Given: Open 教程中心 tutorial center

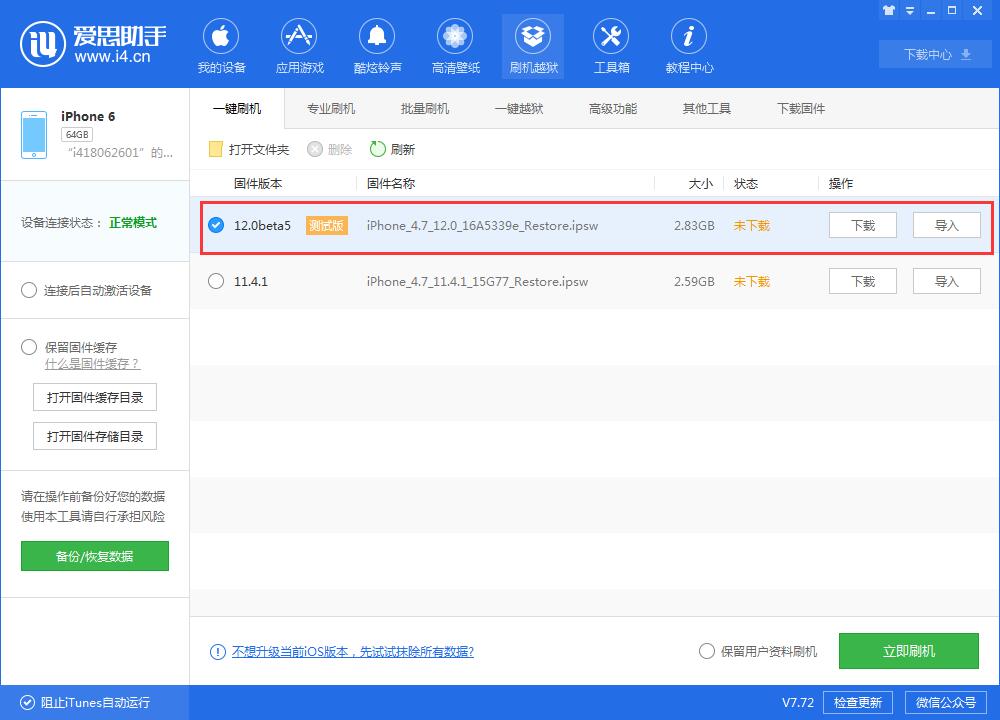Looking at the screenshot, I should 688,45.
